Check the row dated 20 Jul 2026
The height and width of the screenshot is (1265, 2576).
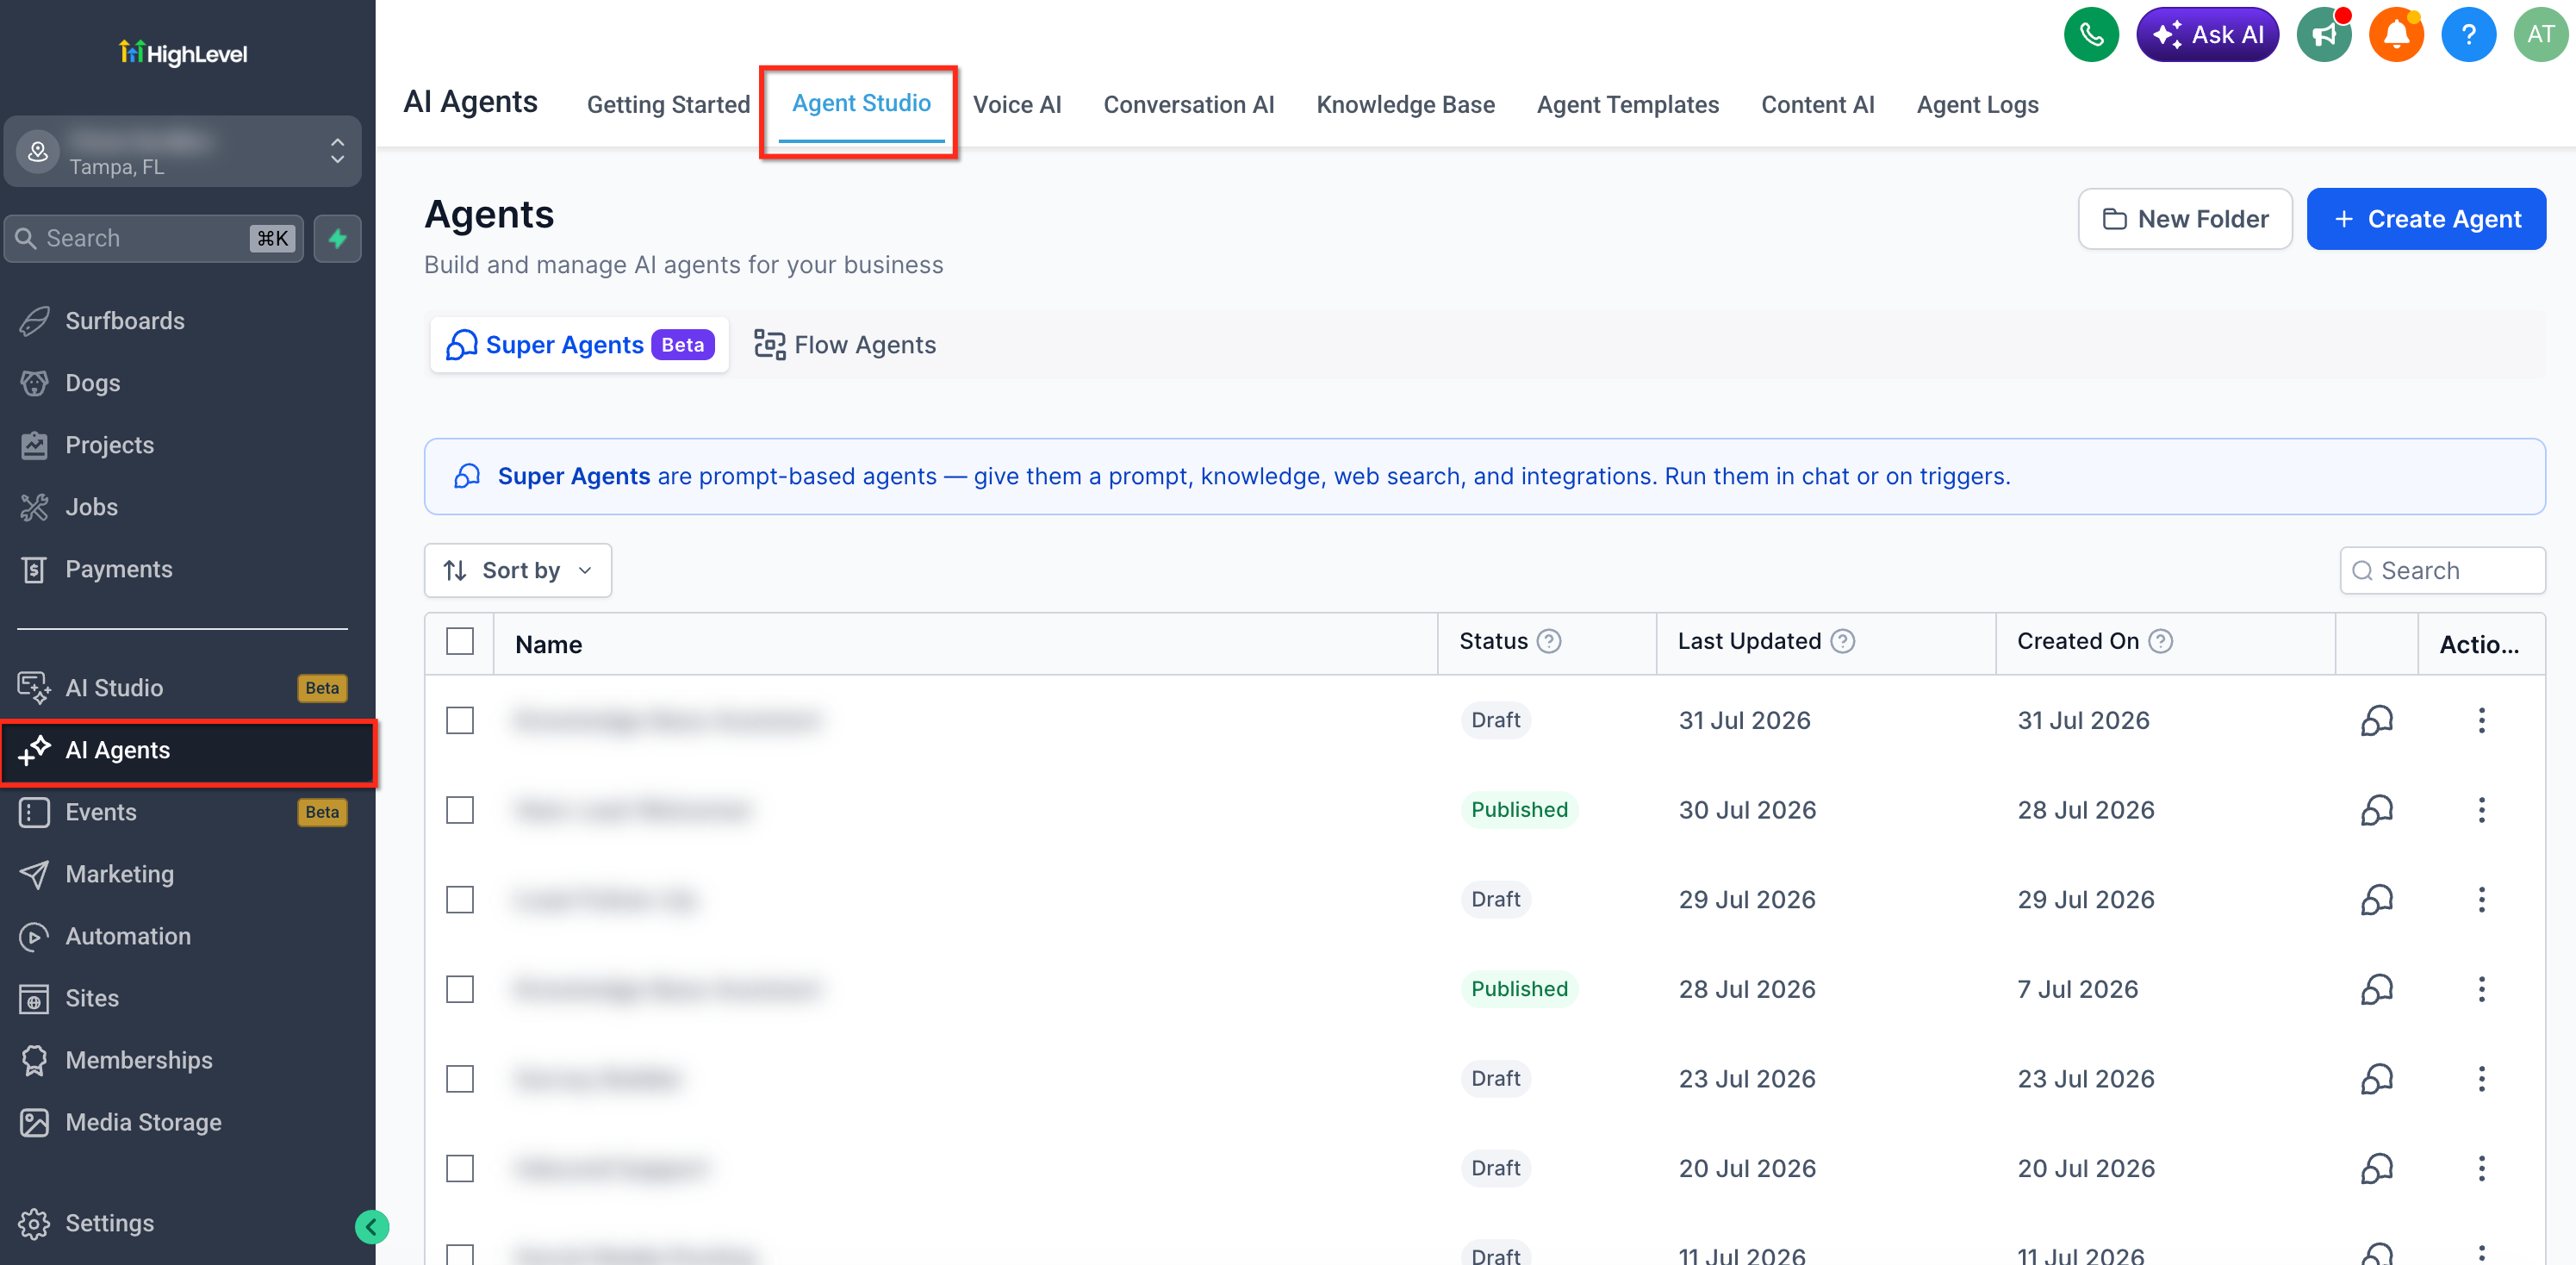coord(460,1168)
